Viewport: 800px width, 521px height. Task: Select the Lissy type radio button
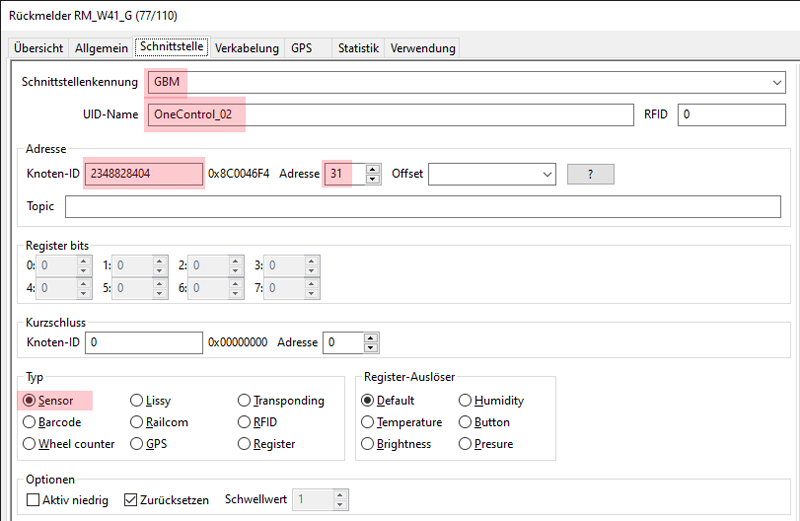137,400
